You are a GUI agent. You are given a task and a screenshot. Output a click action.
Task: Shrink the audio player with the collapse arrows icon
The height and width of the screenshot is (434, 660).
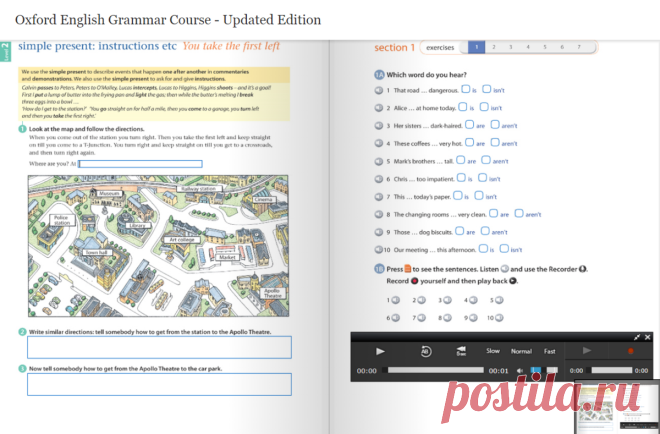[637, 337]
